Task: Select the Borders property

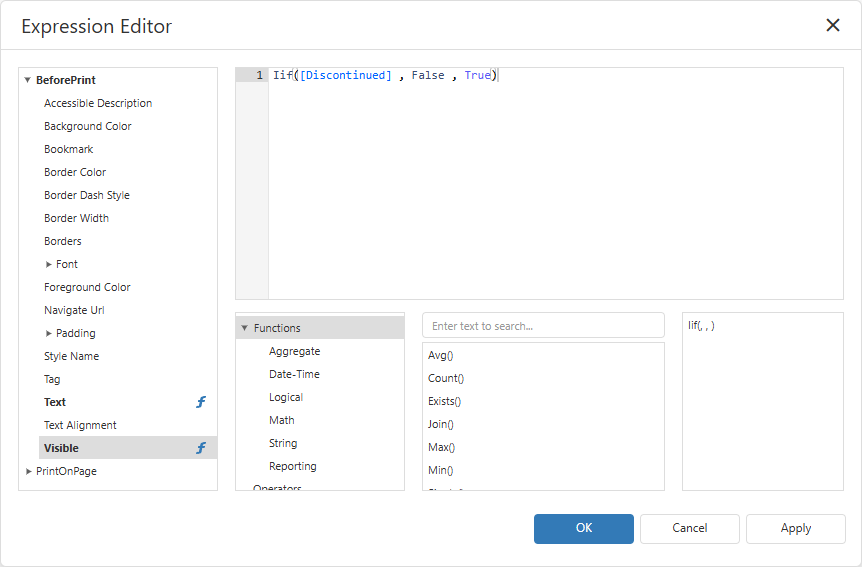Action: pos(63,241)
